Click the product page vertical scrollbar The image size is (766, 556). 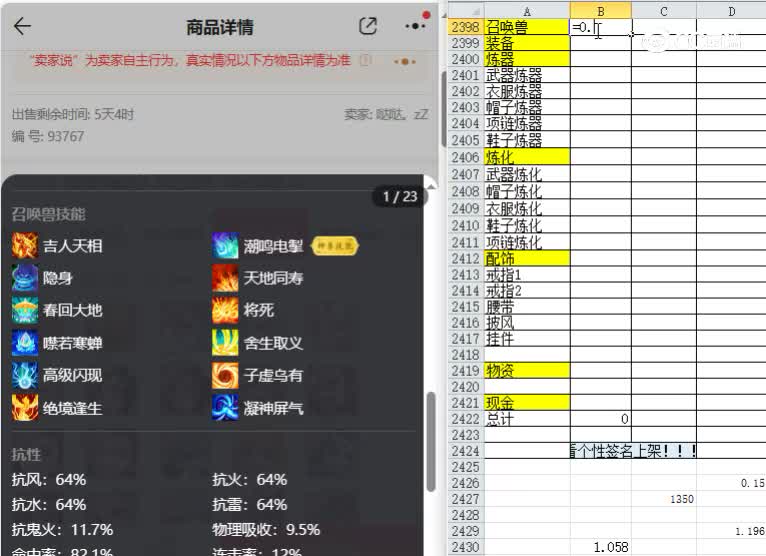click(x=444, y=108)
